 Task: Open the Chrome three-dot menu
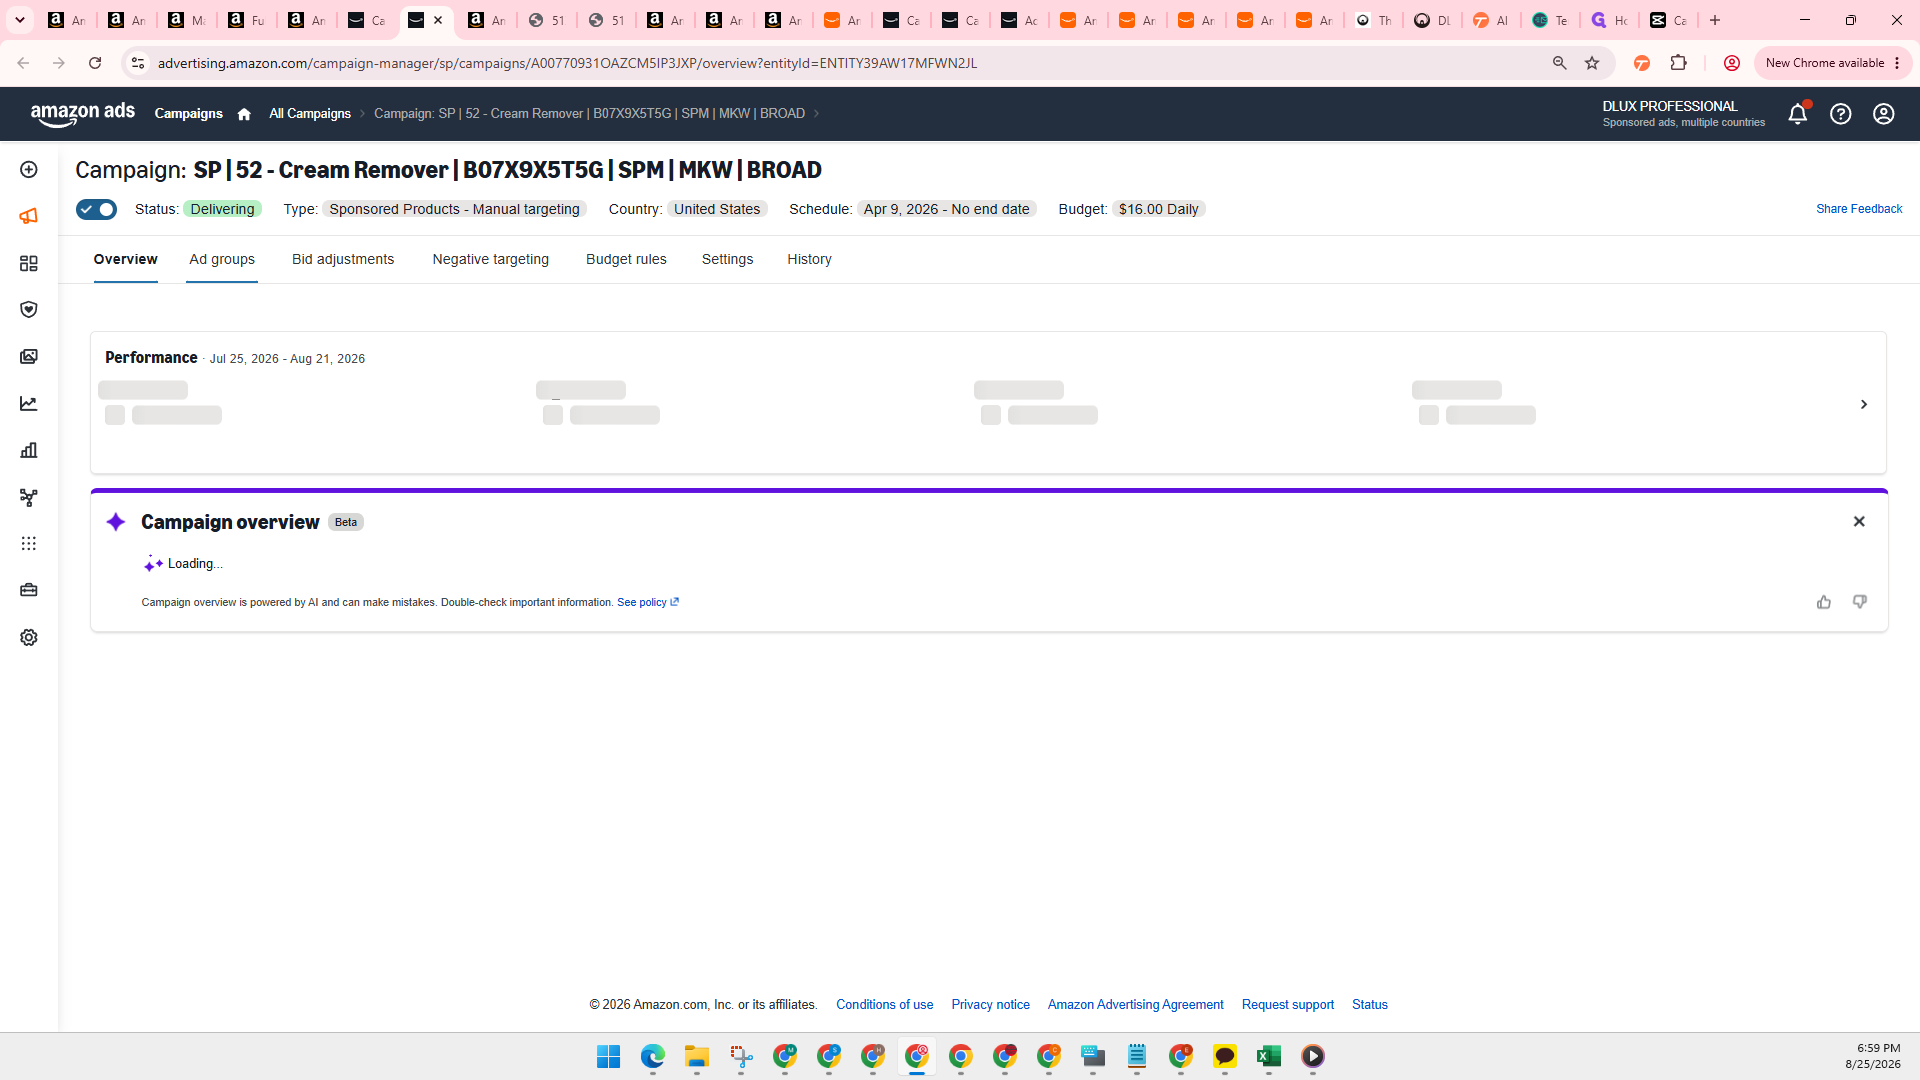coord(1897,63)
